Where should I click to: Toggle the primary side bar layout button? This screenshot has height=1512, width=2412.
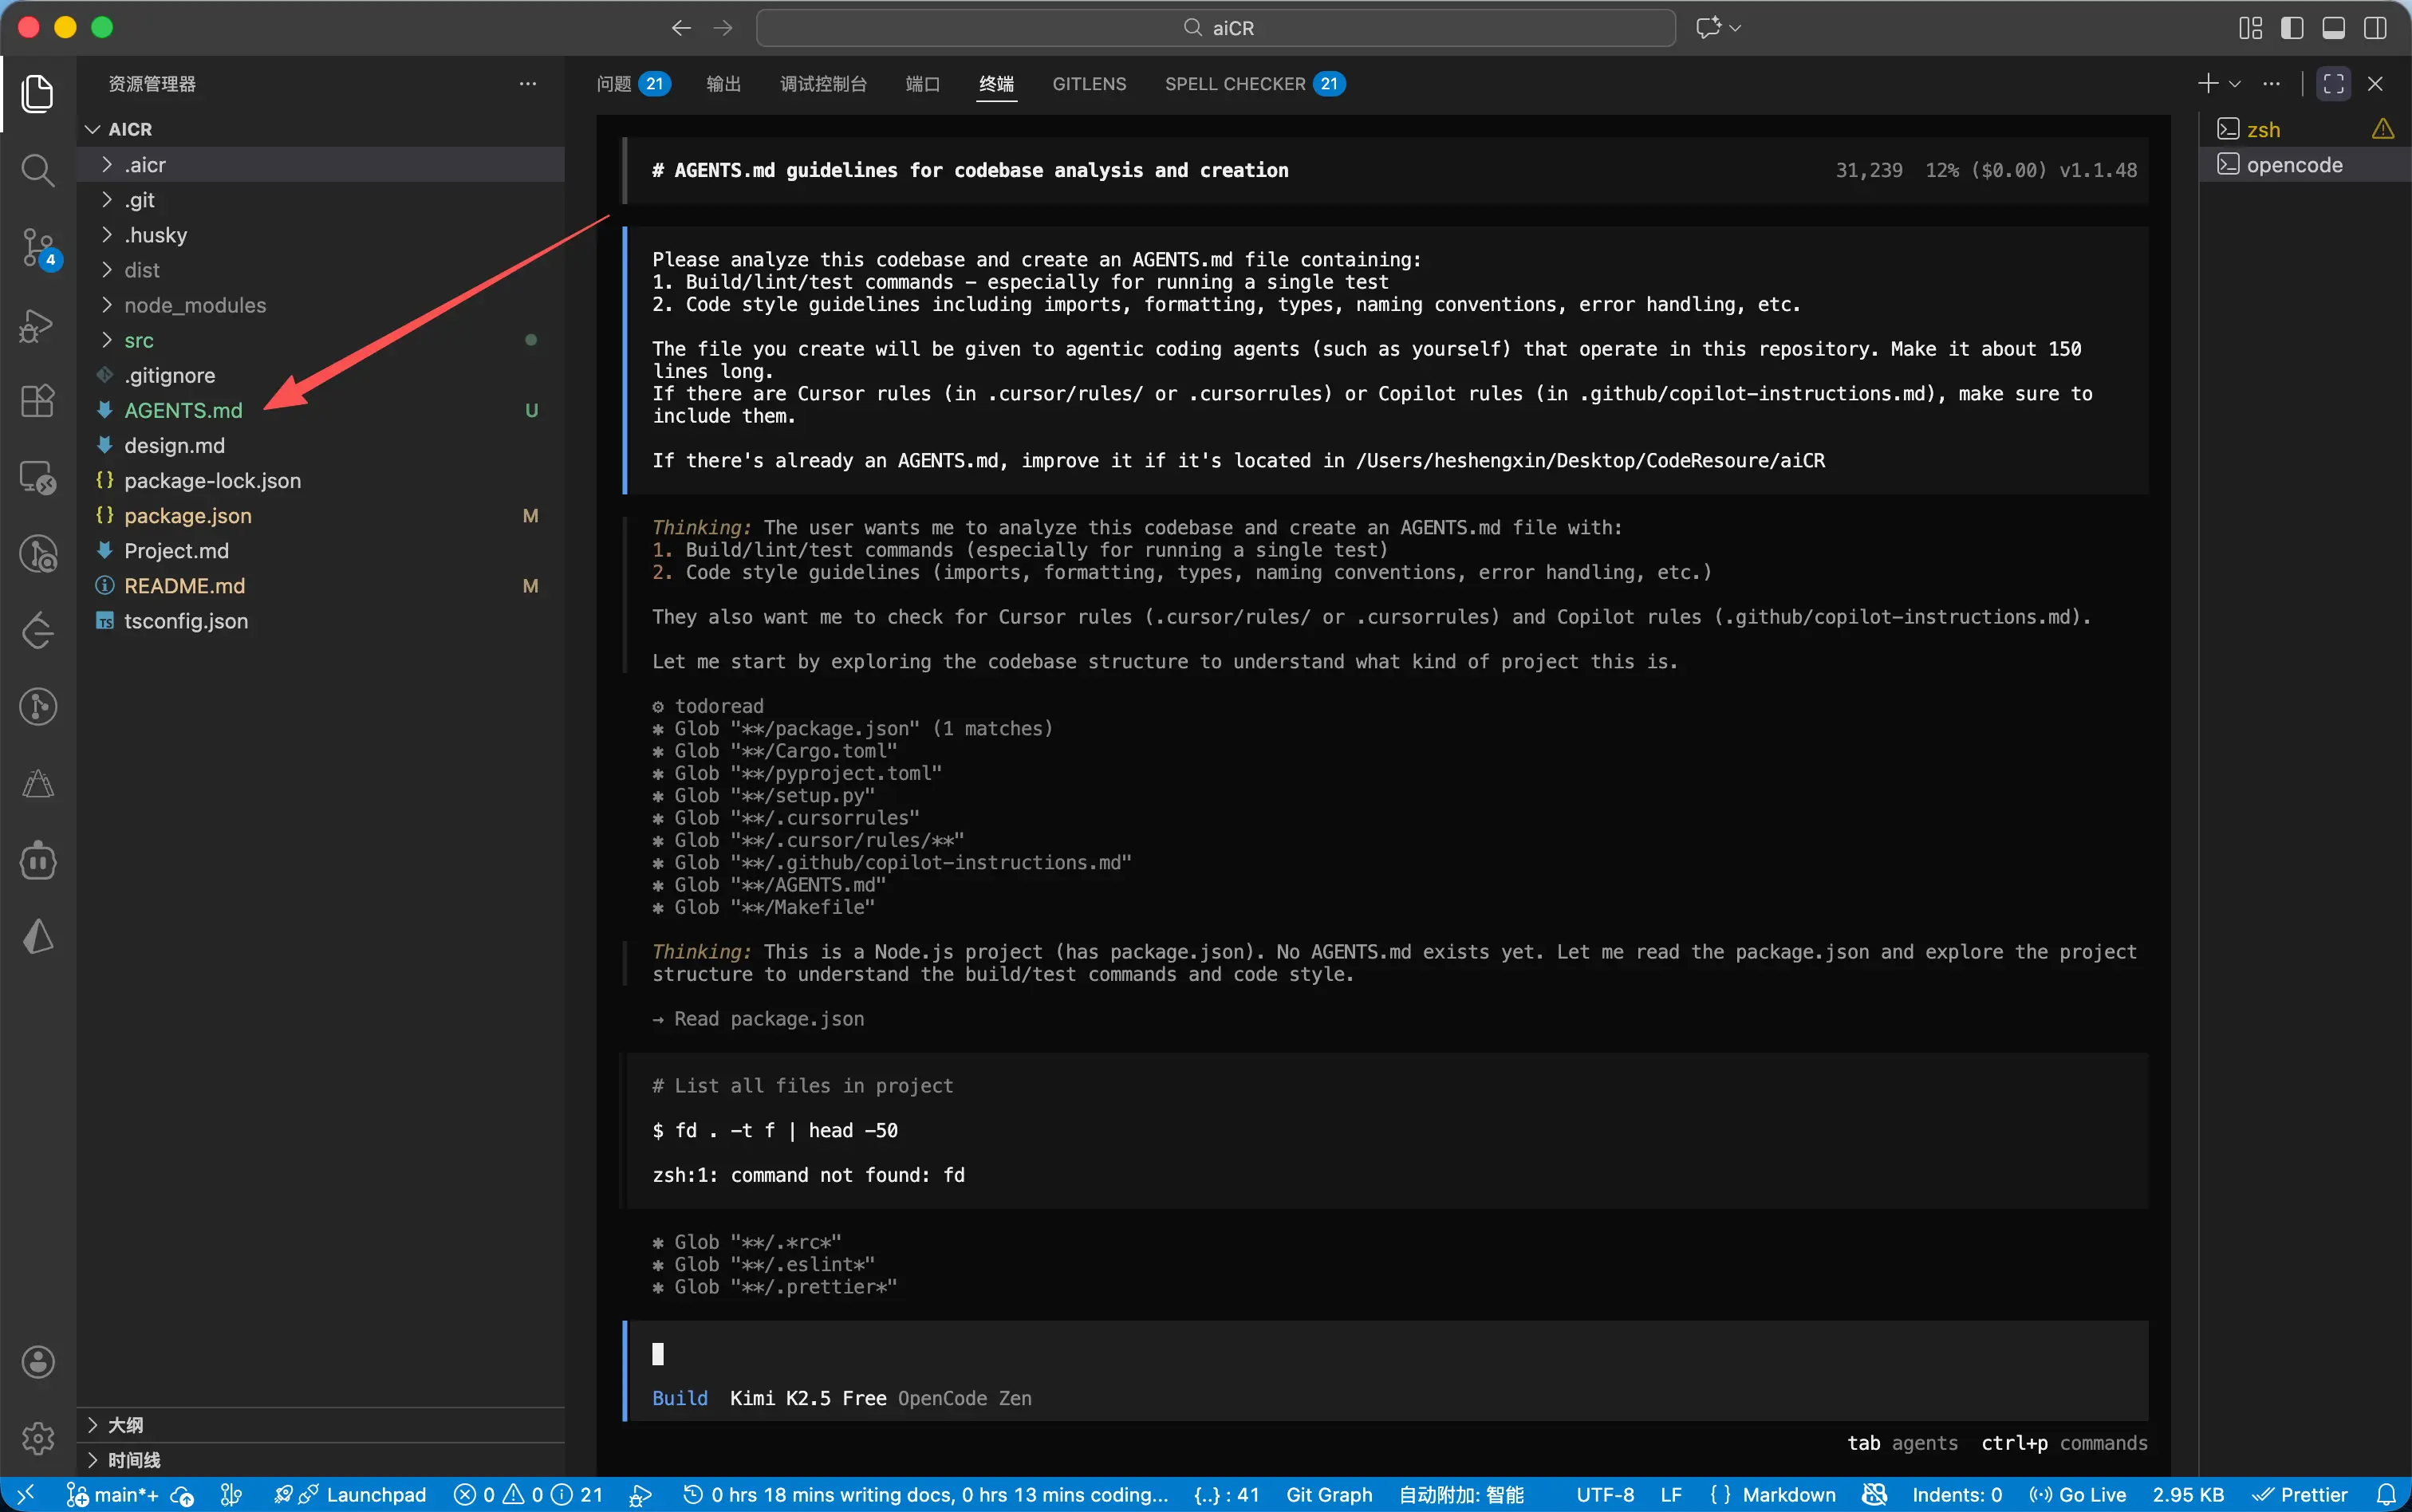(2292, 28)
